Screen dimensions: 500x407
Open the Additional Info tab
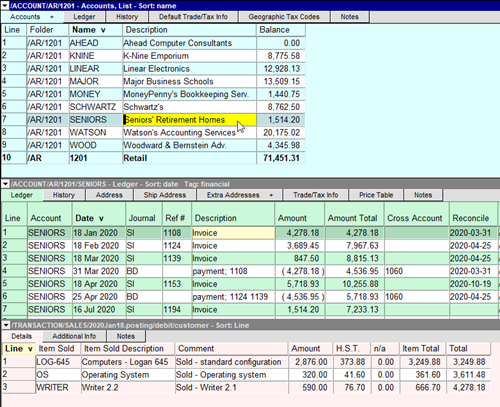[74, 336]
